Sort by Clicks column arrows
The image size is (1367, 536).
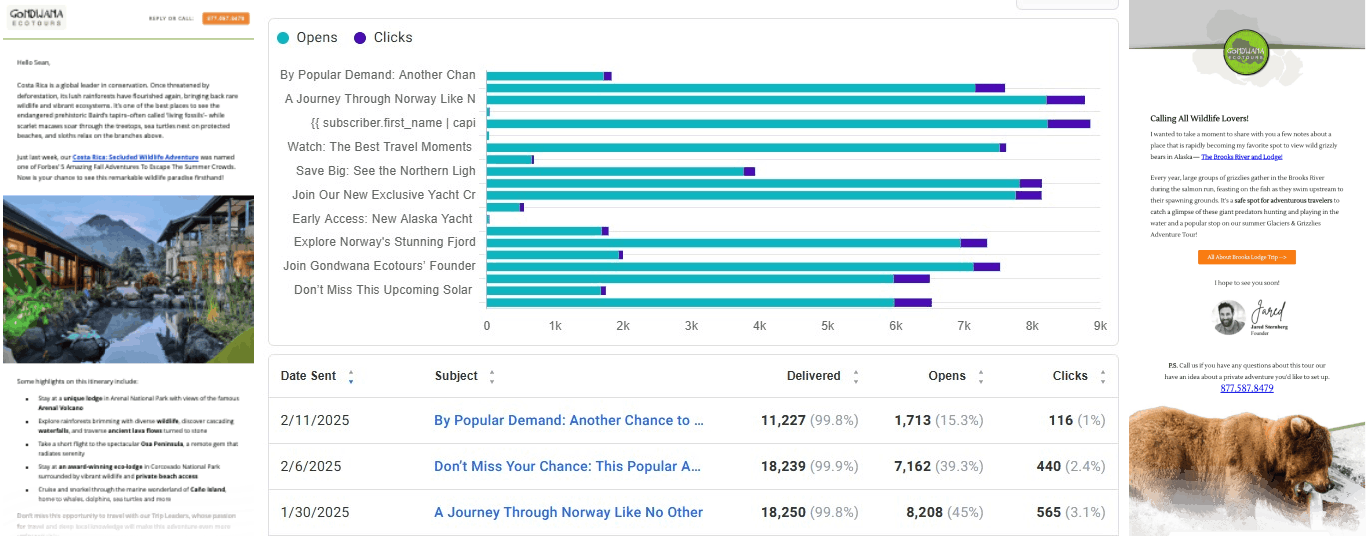pos(1102,377)
